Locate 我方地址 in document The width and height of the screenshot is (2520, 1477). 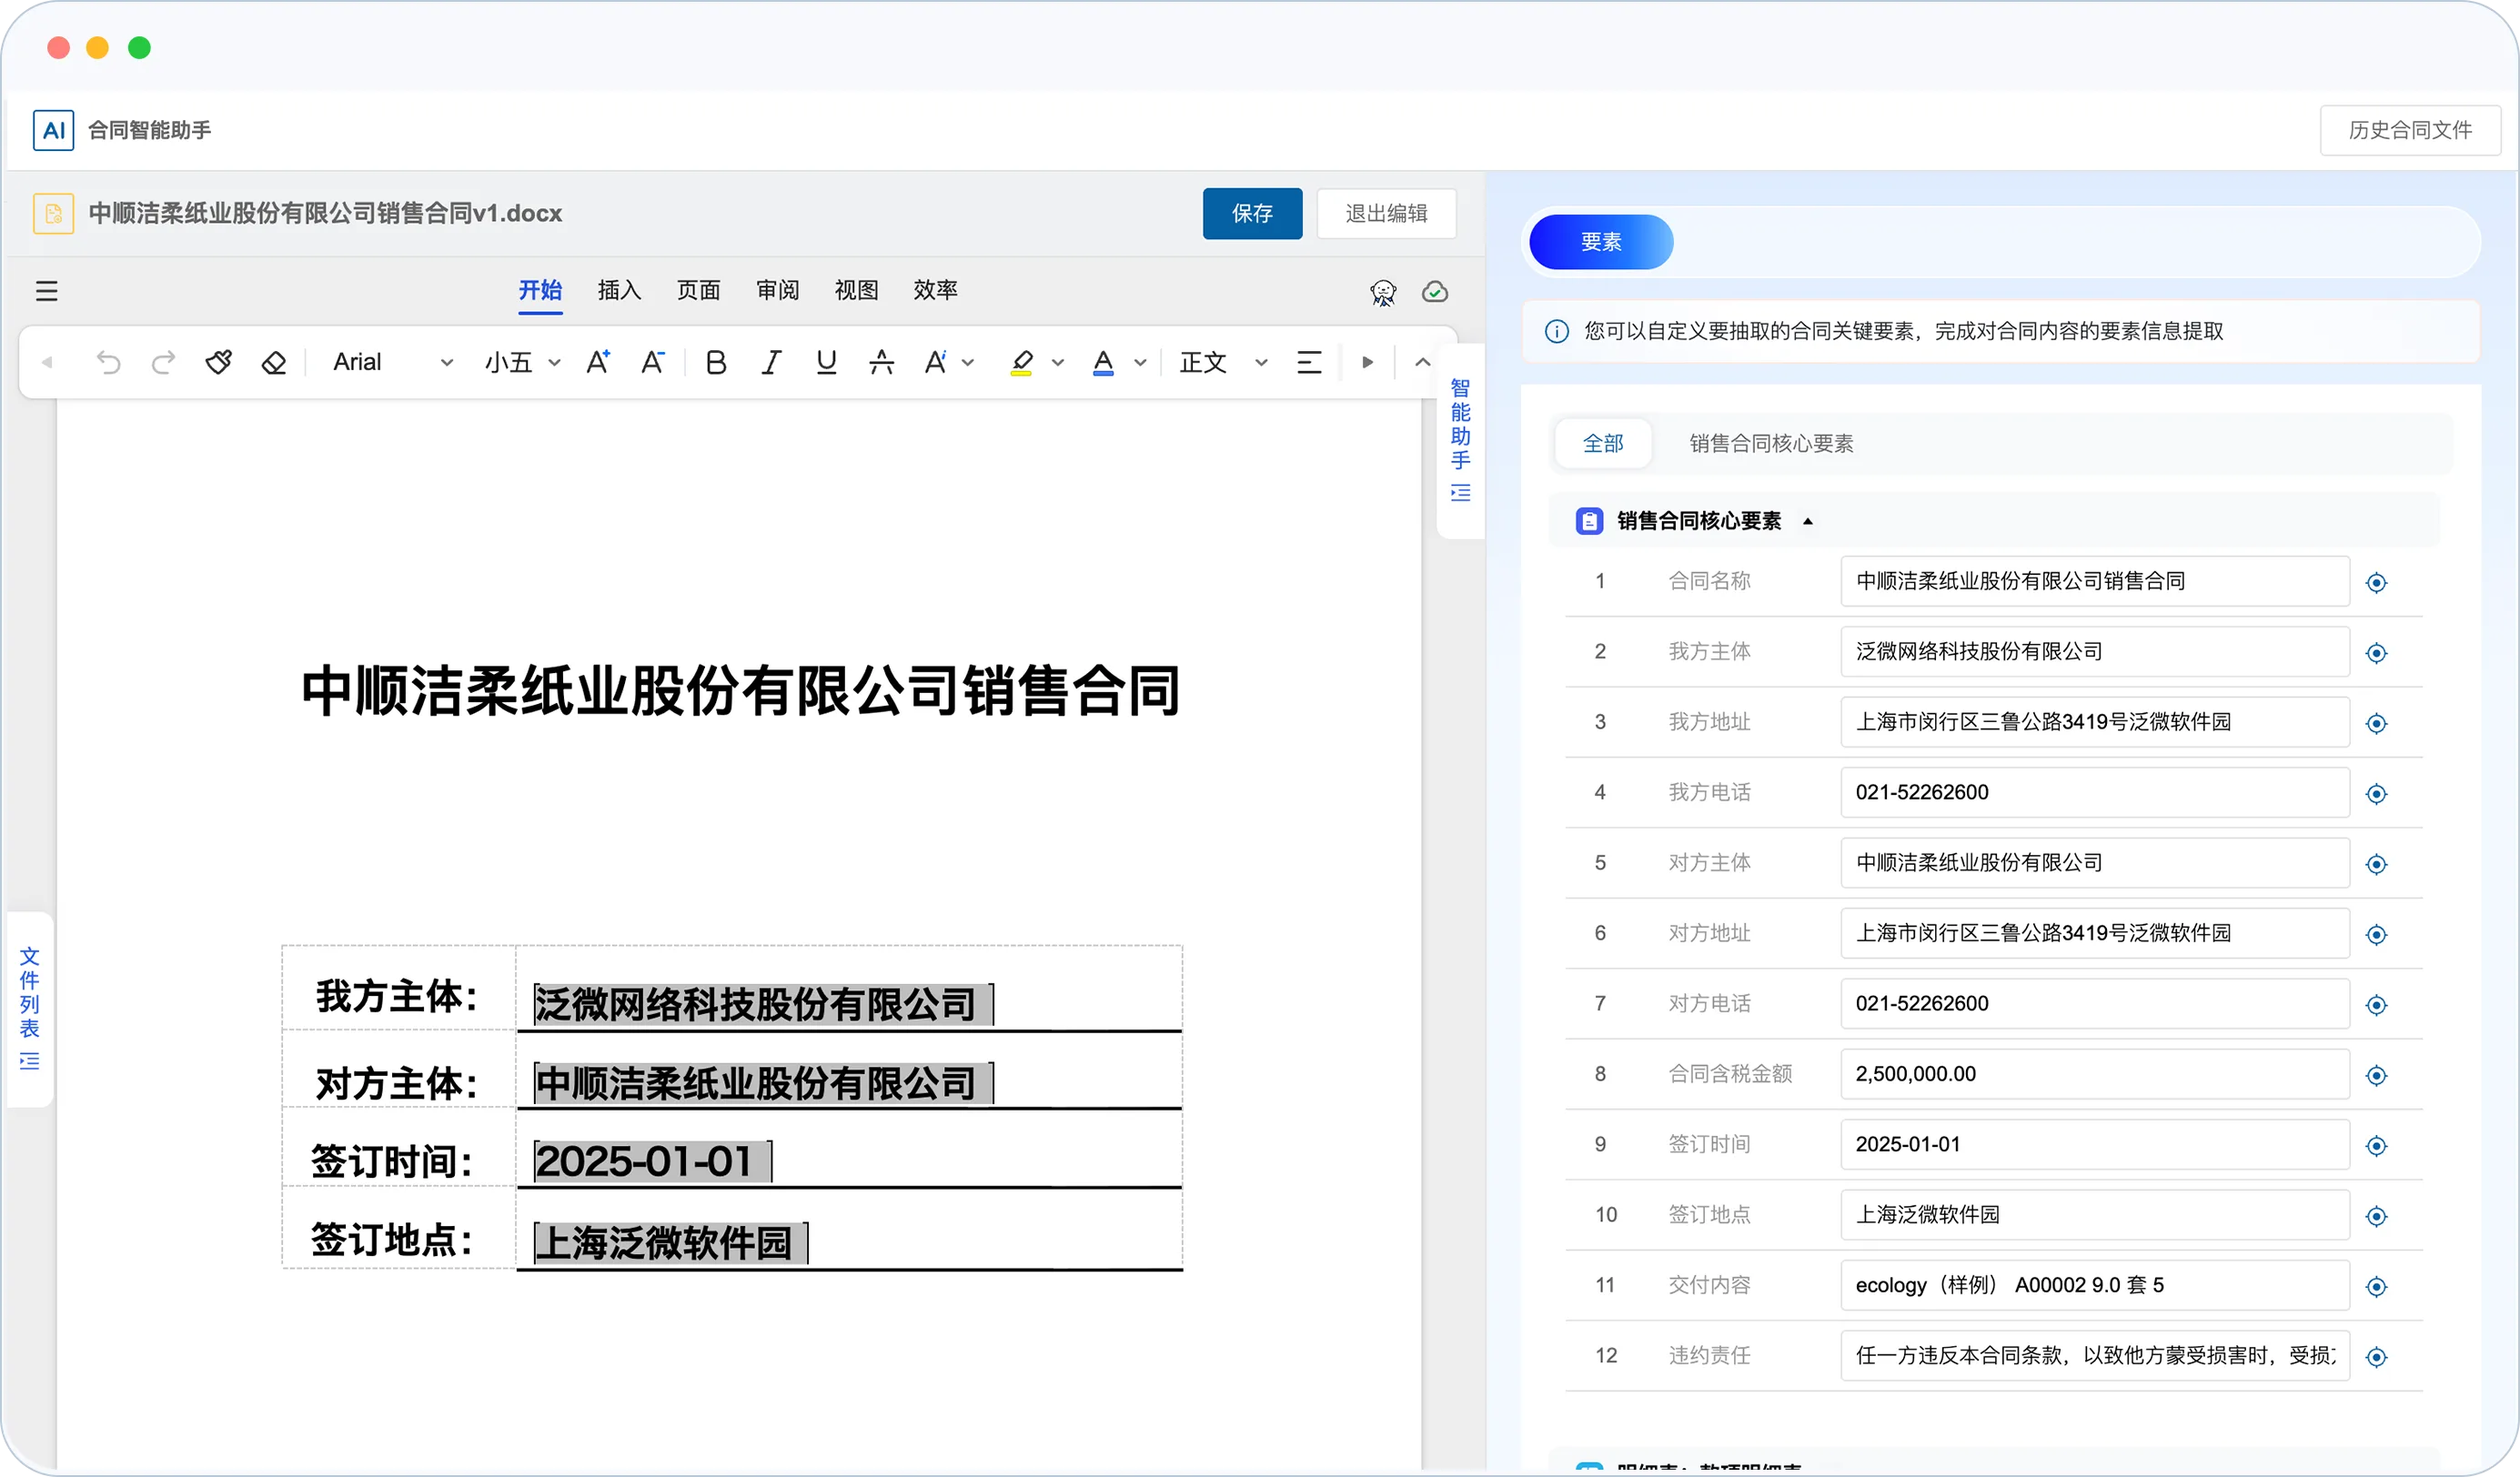pos(2376,723)
